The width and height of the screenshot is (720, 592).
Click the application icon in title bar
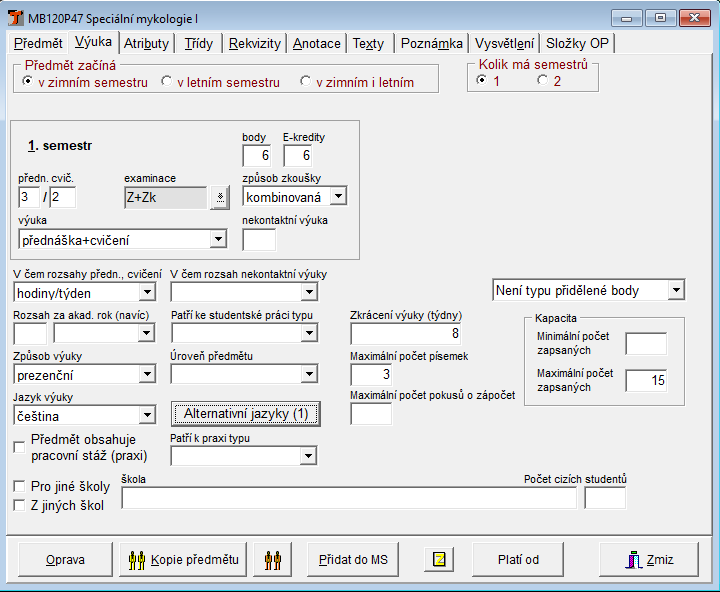(x=16, y=17)
